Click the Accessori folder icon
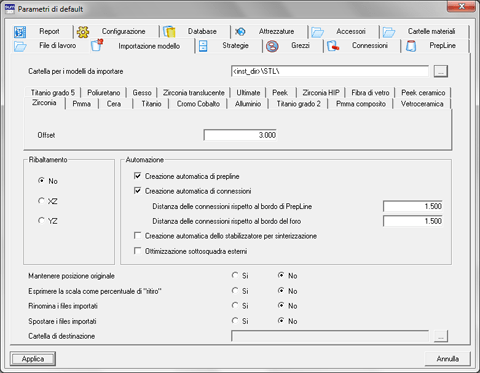 coord(317,32)
